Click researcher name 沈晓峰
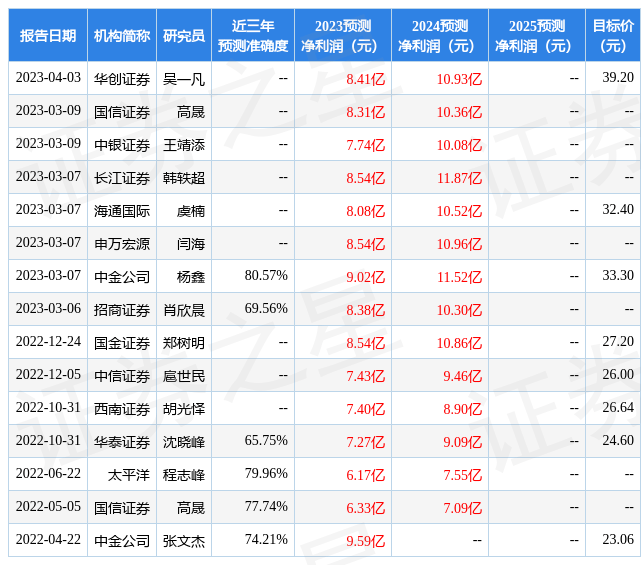Viewport: 641px width, 565px height. pos(184,442)
